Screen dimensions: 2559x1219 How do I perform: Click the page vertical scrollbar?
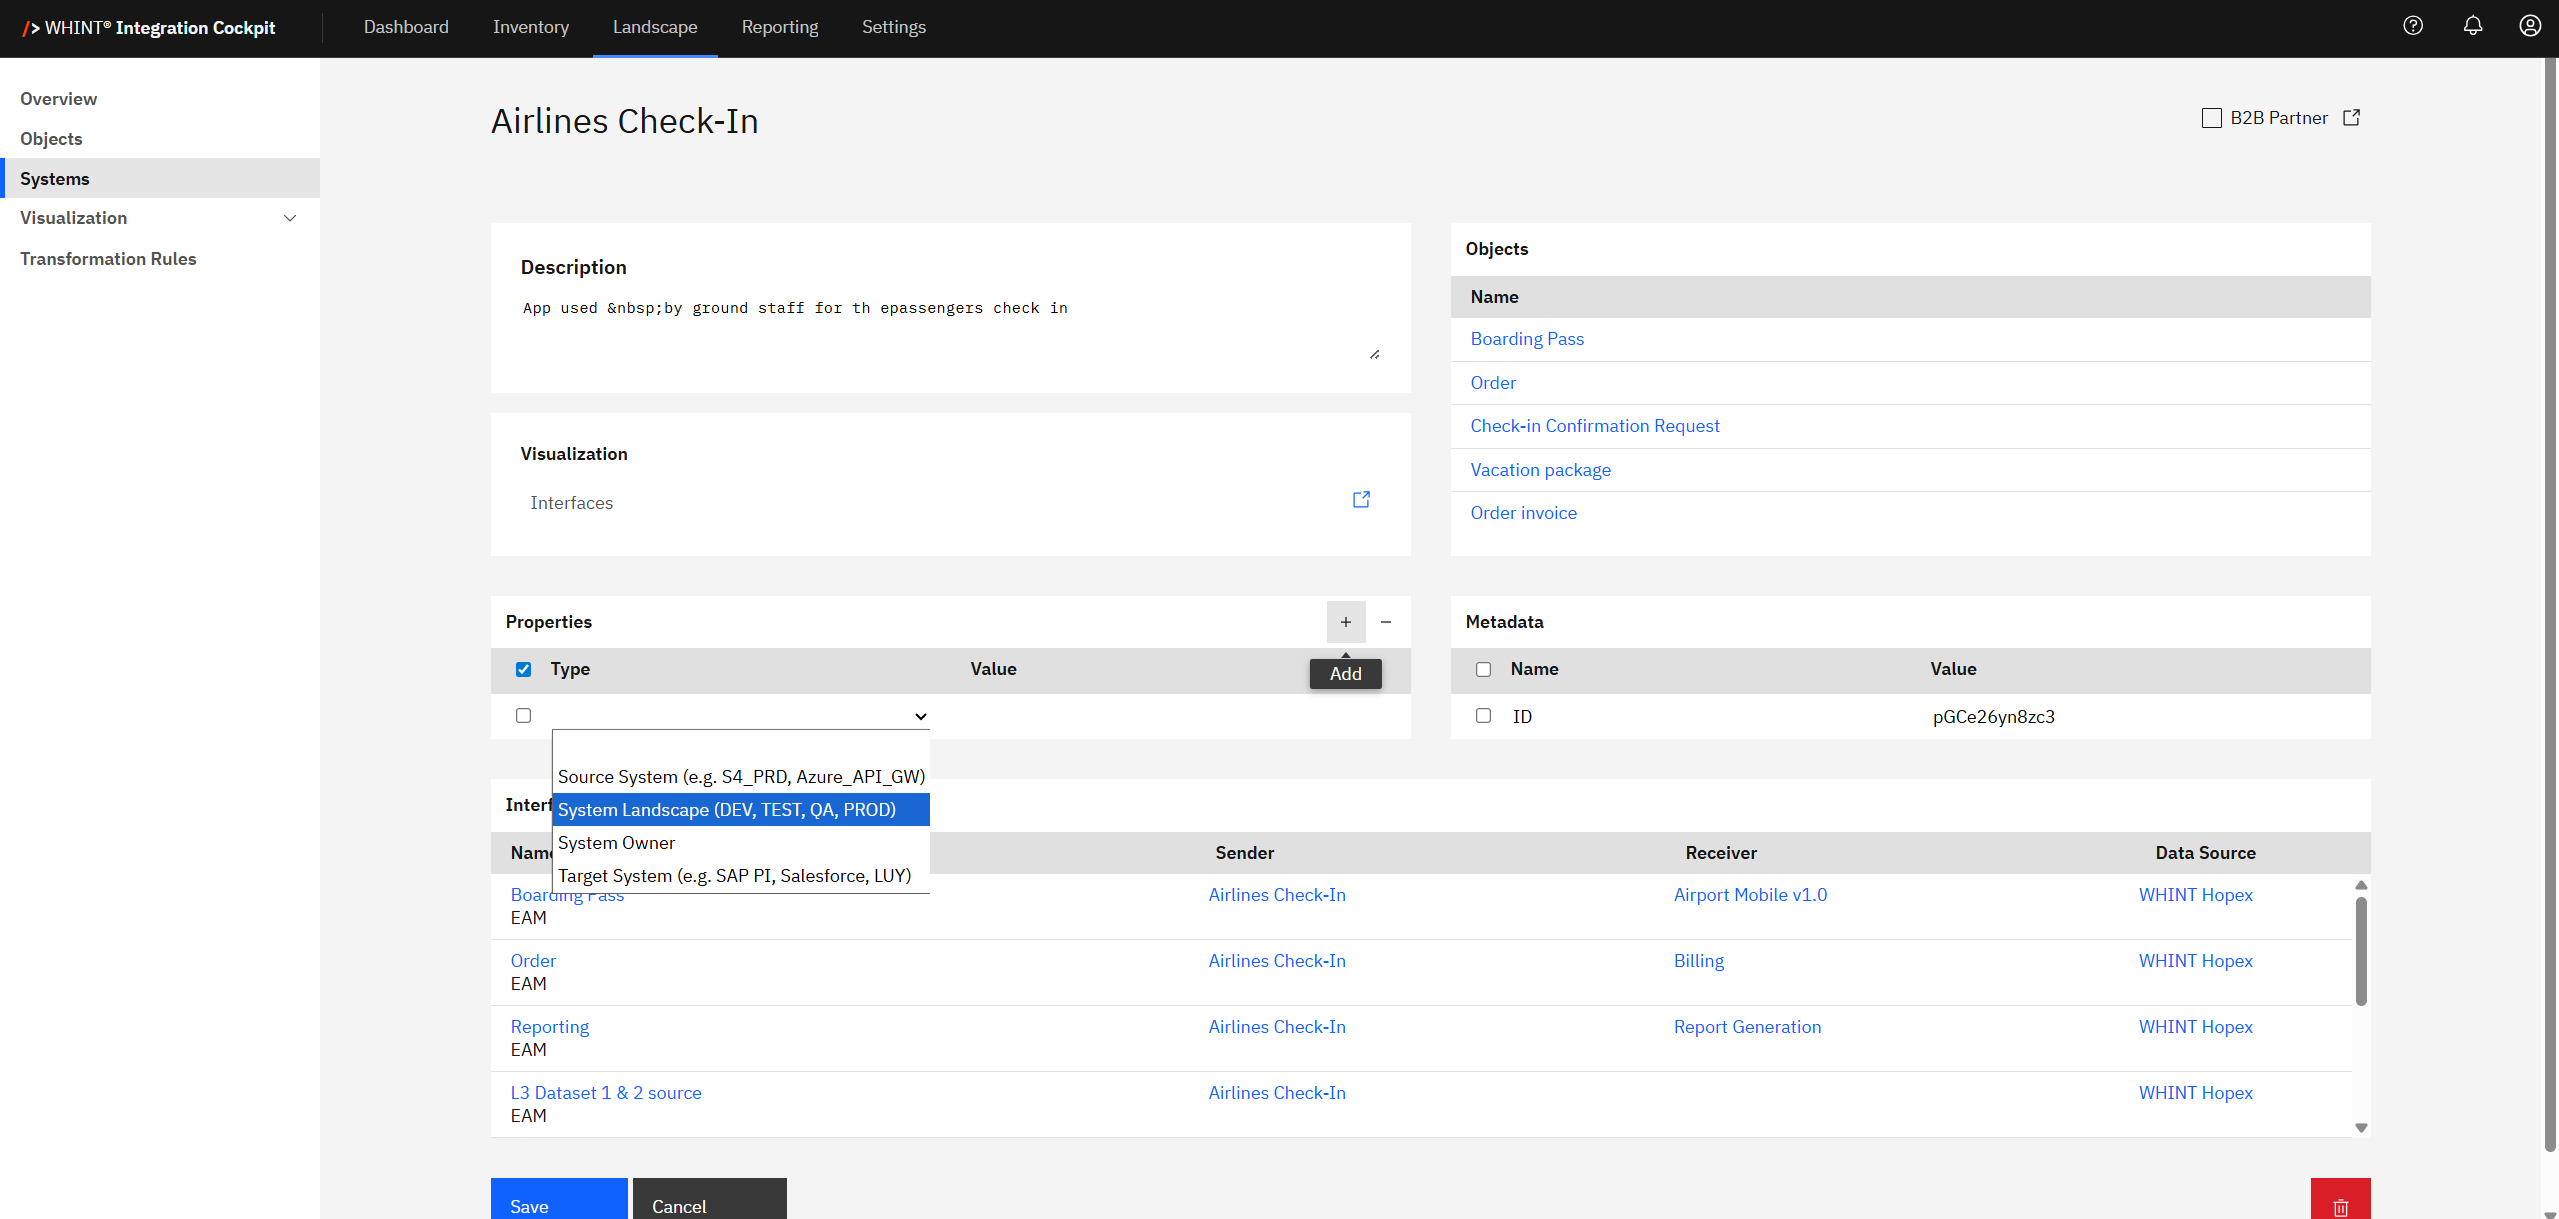click(2550, 606)
